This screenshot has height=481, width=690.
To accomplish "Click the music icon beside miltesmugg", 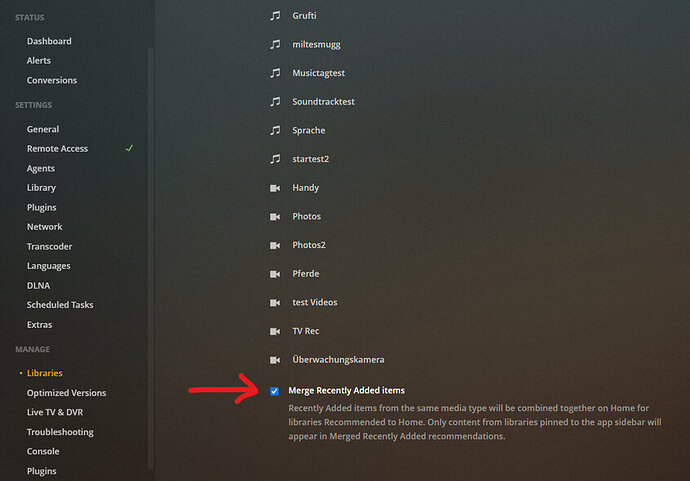I will (275, 44).
